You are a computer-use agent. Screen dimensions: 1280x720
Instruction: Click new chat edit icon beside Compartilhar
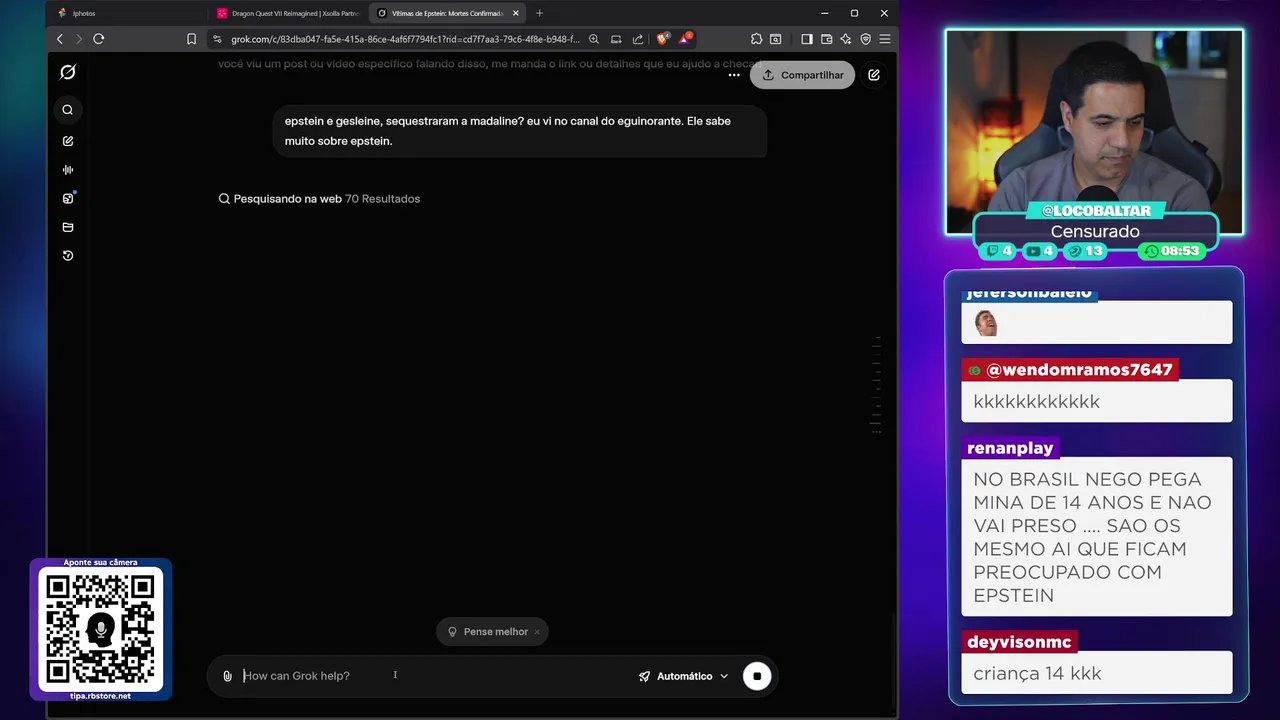point(874,75)
